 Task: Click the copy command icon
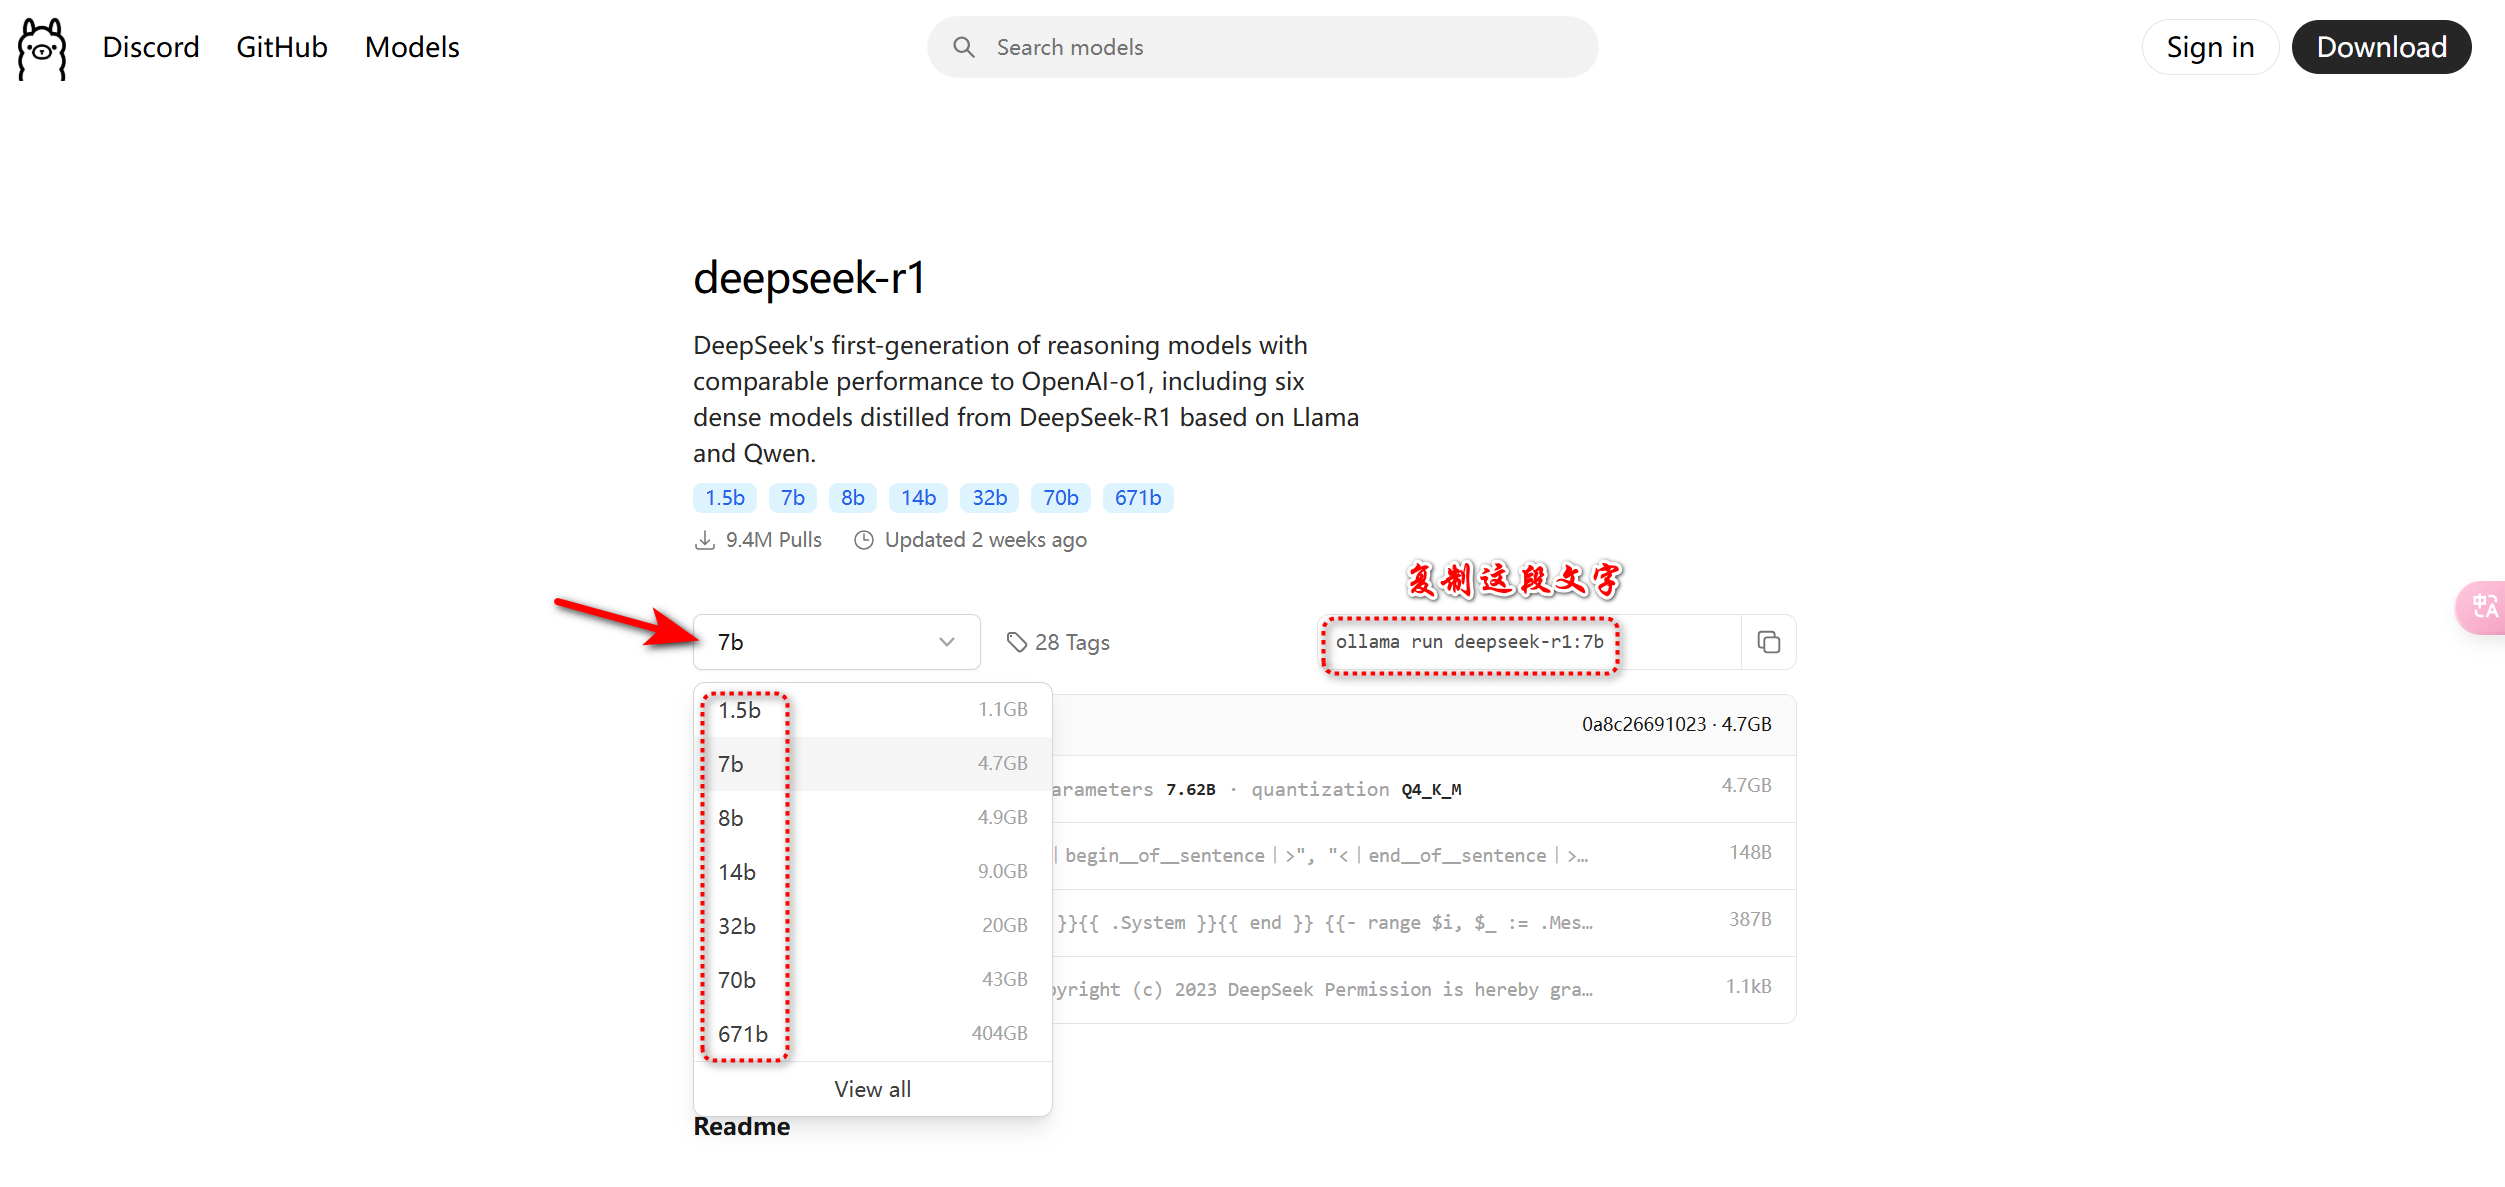pyautogui.click(x=1768, y=642)
